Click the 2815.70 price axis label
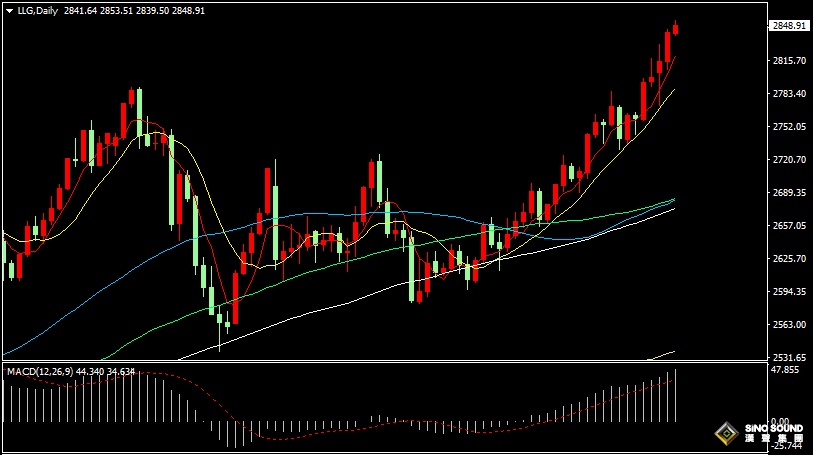Viewport: 813px width, 455px height. (x=789, y=61)
